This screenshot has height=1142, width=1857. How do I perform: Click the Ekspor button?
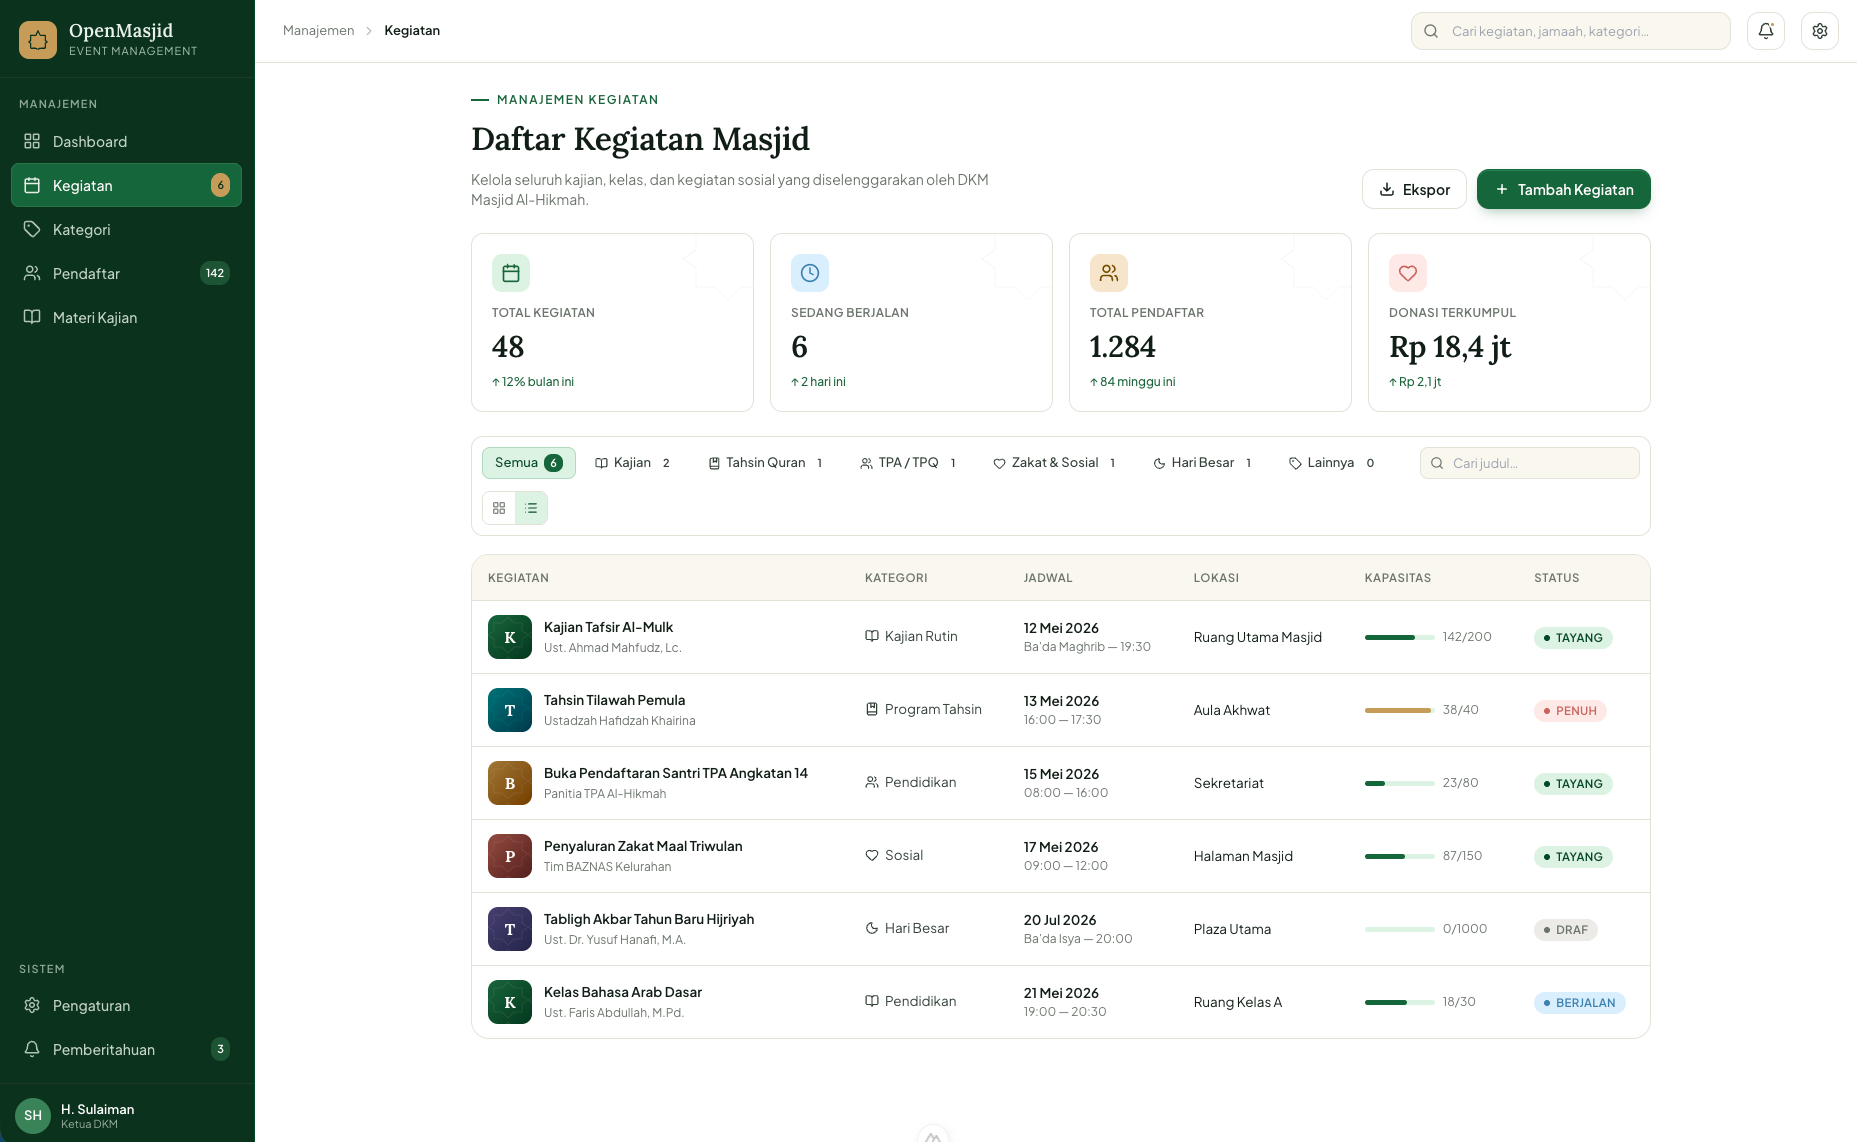point(1414,189)
